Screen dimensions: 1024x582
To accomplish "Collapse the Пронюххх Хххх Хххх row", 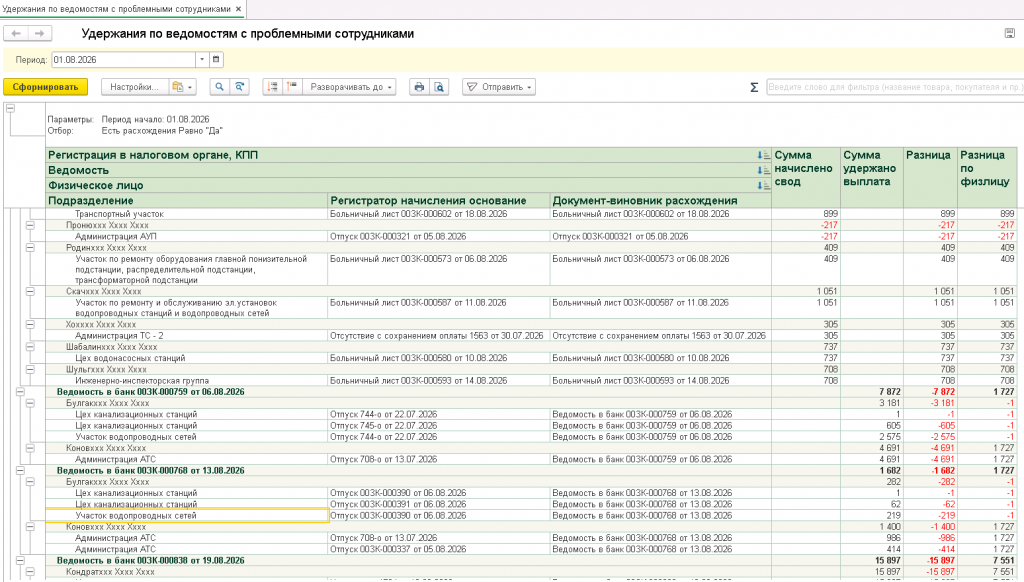I will [30, 225].
